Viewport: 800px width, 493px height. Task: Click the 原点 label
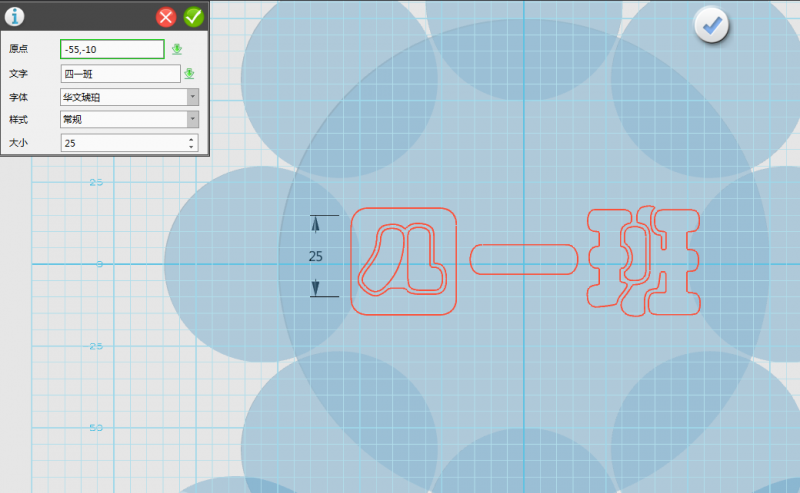(x=18, y=48)
